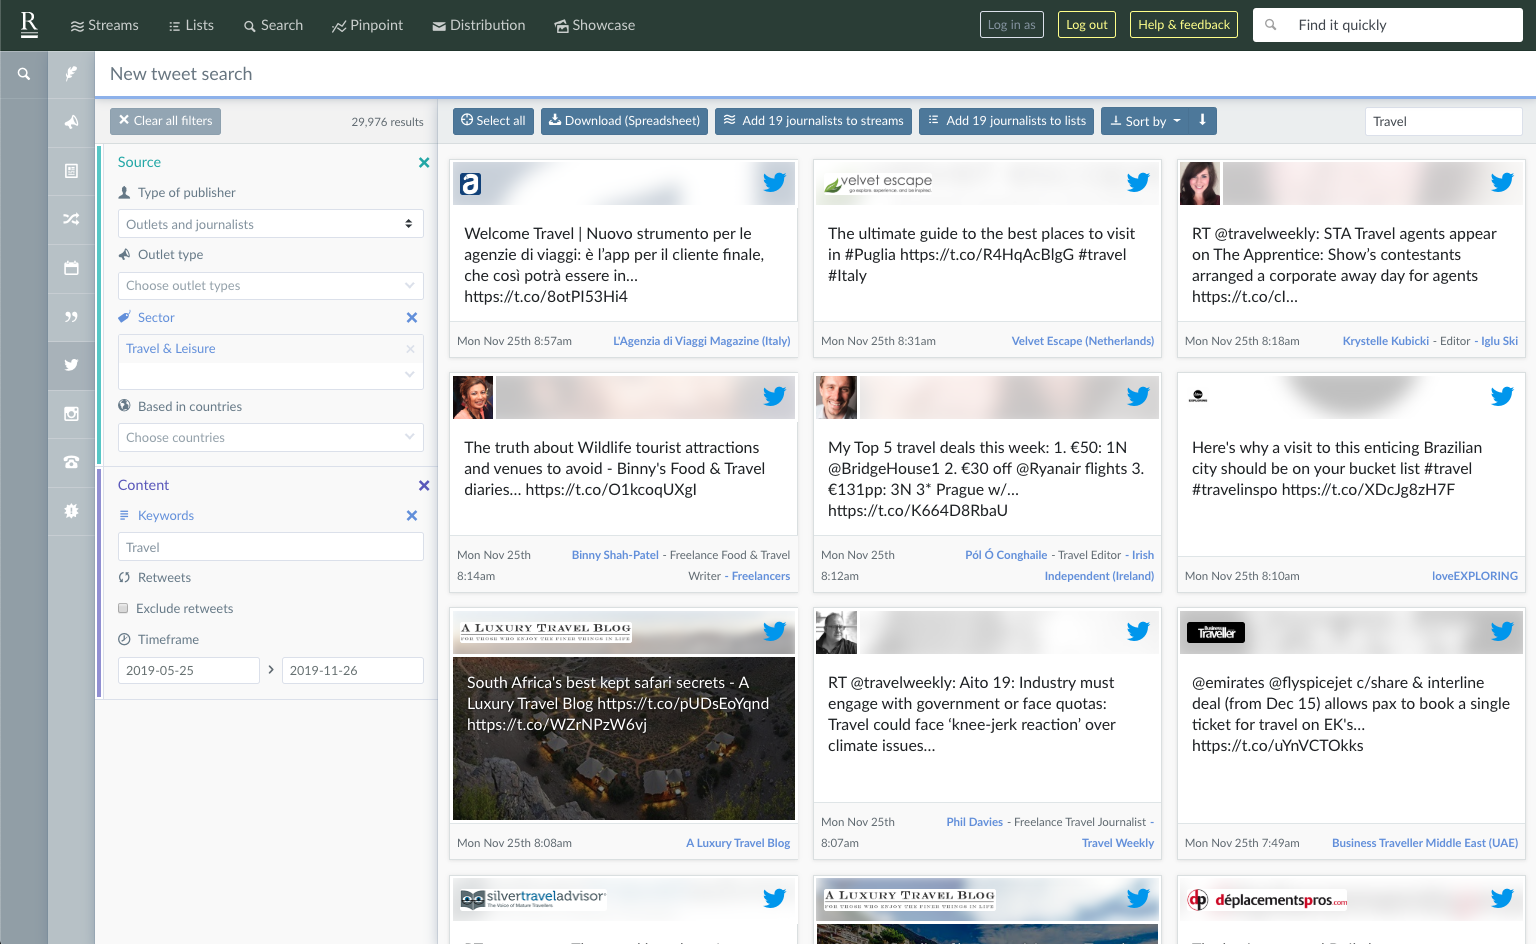Enable the Exclude retweets checkbox
The image size is (1536, 944).
(x=123, y=608)
